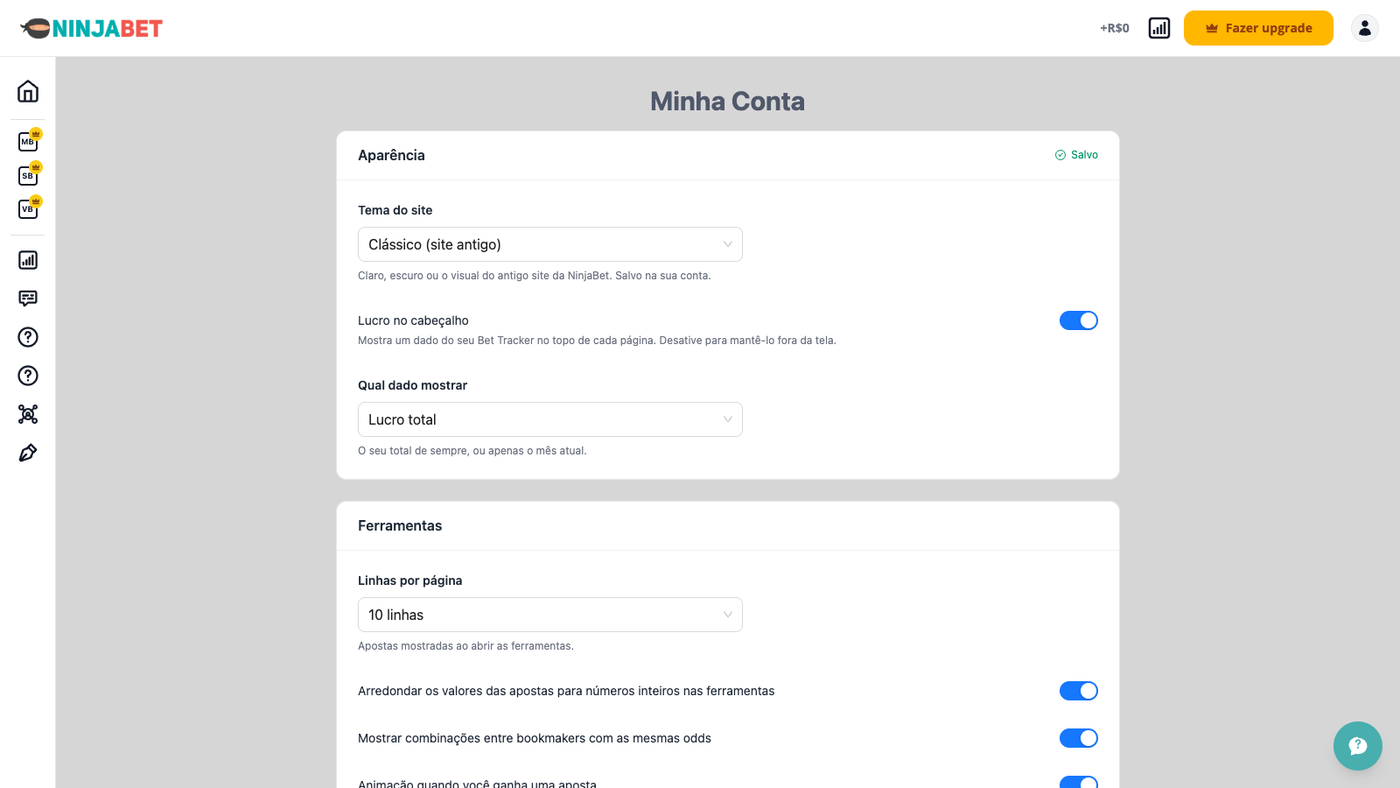This screenshot has height=788, width=1400.
Task: Open the community network icon in sidebar
Action: [28, 414]
